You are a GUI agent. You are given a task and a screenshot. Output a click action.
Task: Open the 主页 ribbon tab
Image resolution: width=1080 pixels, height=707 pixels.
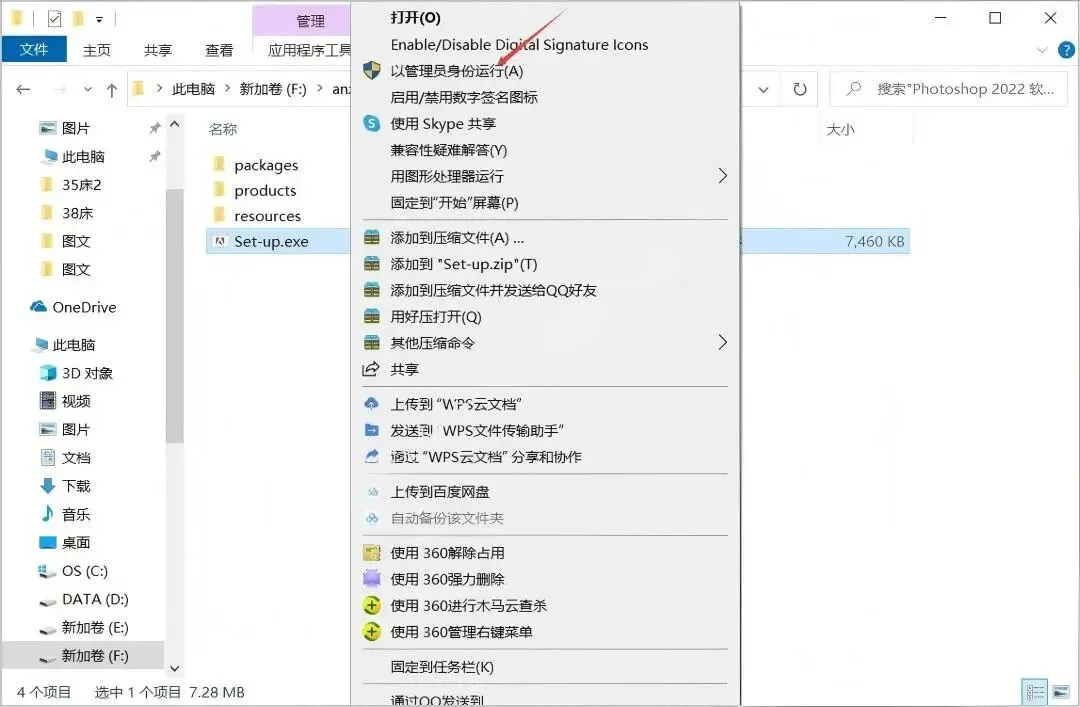click(x=96, y=50)
